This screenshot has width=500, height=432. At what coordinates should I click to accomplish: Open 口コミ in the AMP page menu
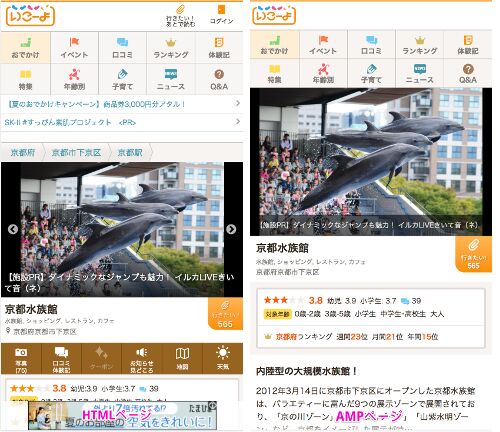click(x=371, y=44)
